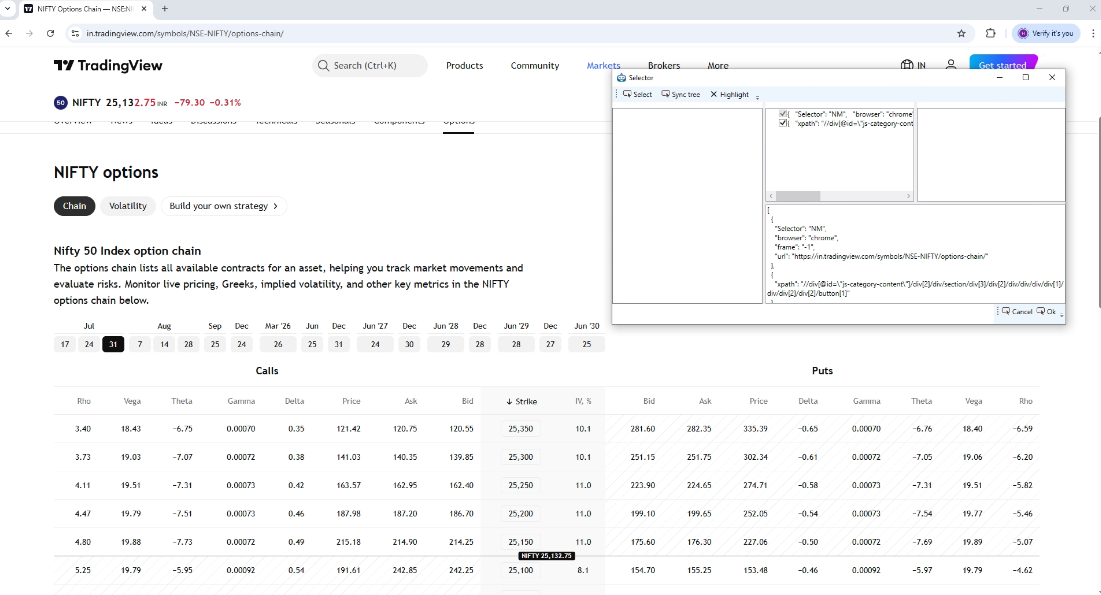Sort by the Strike column header
This screenshot has width=1101, height=595.
[x=521, y=401]
